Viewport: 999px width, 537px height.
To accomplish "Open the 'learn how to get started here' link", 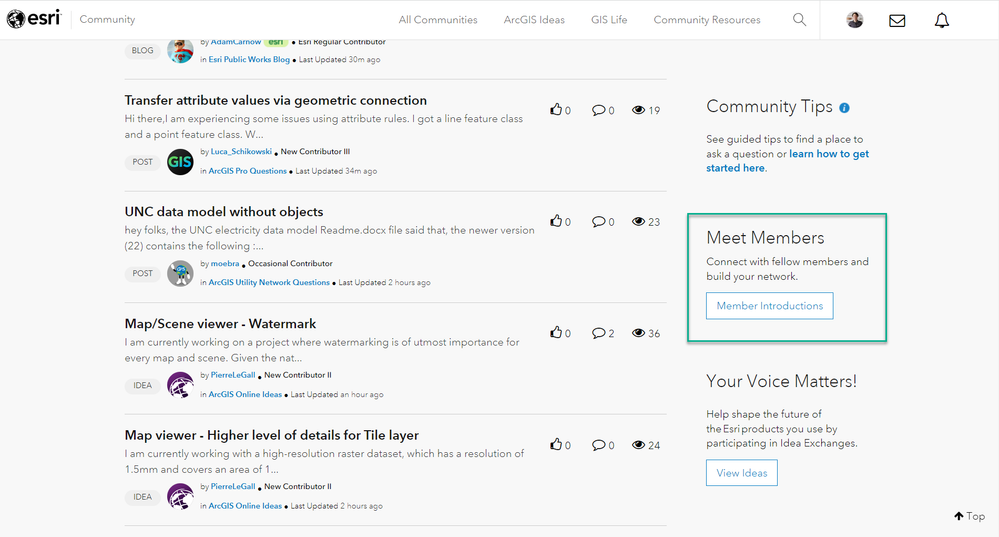I will (x=829, y=154).
